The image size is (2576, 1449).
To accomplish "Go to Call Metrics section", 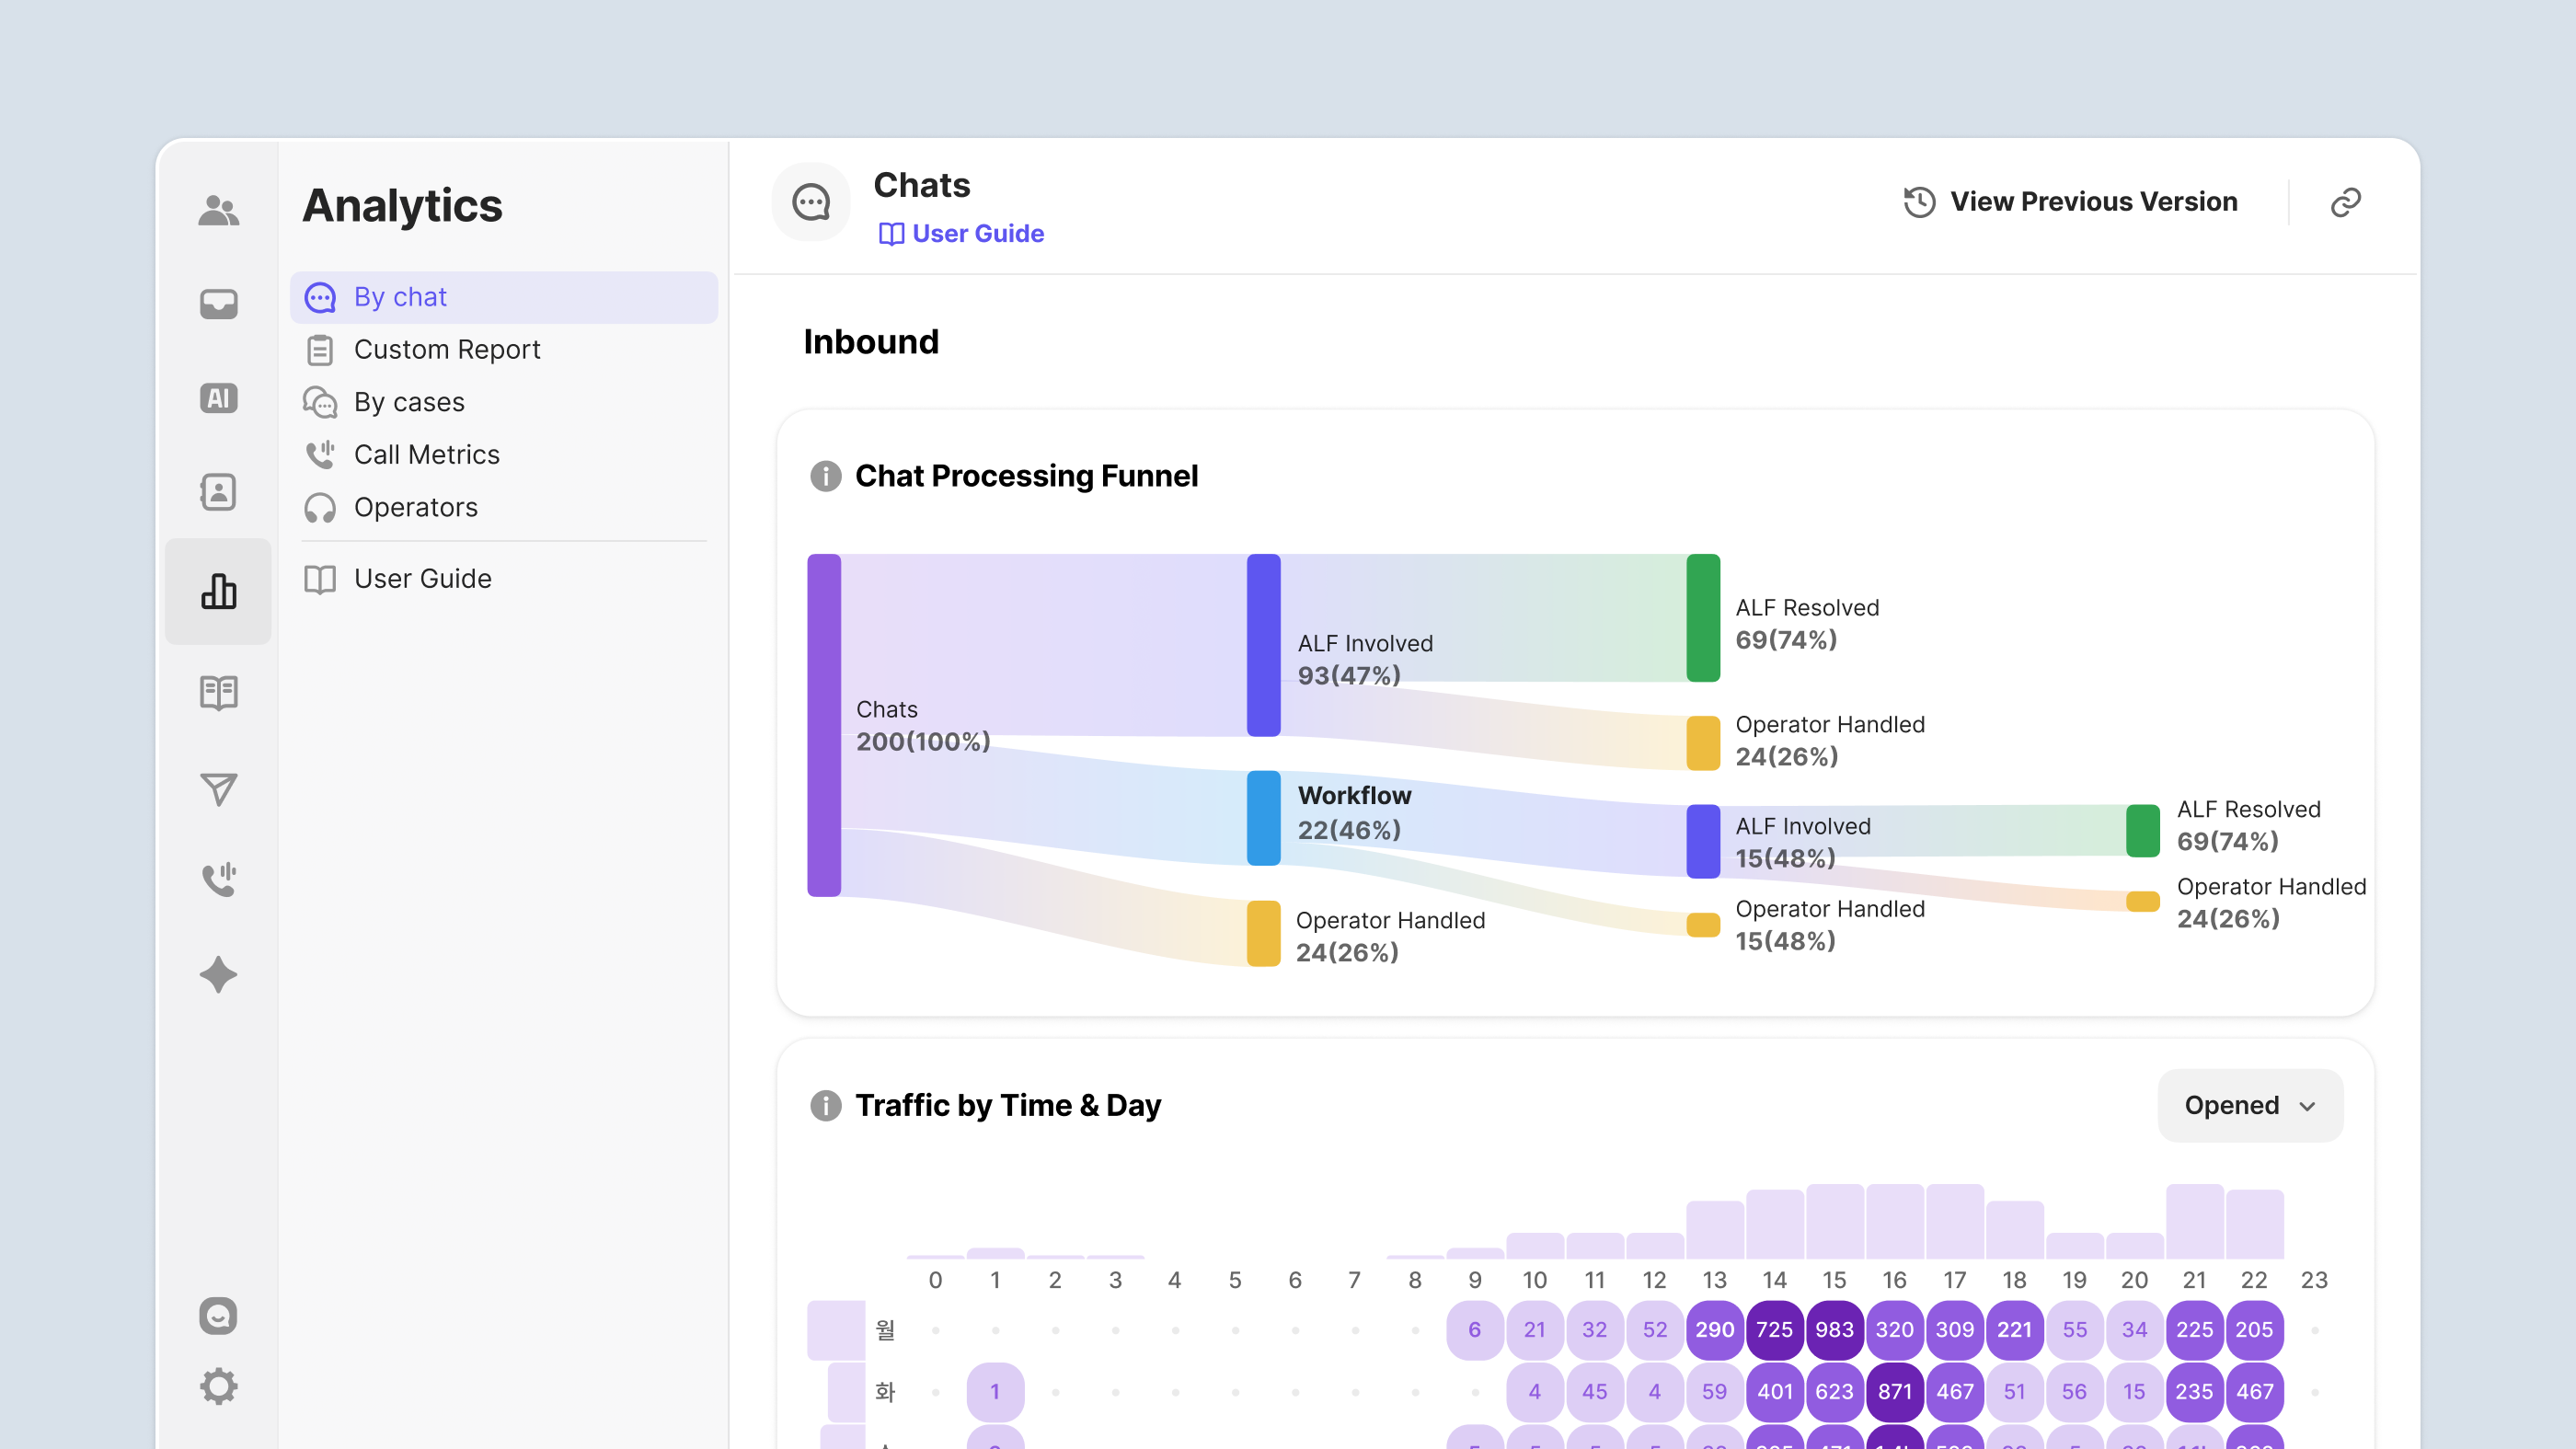I will click(x=426, y=455).
